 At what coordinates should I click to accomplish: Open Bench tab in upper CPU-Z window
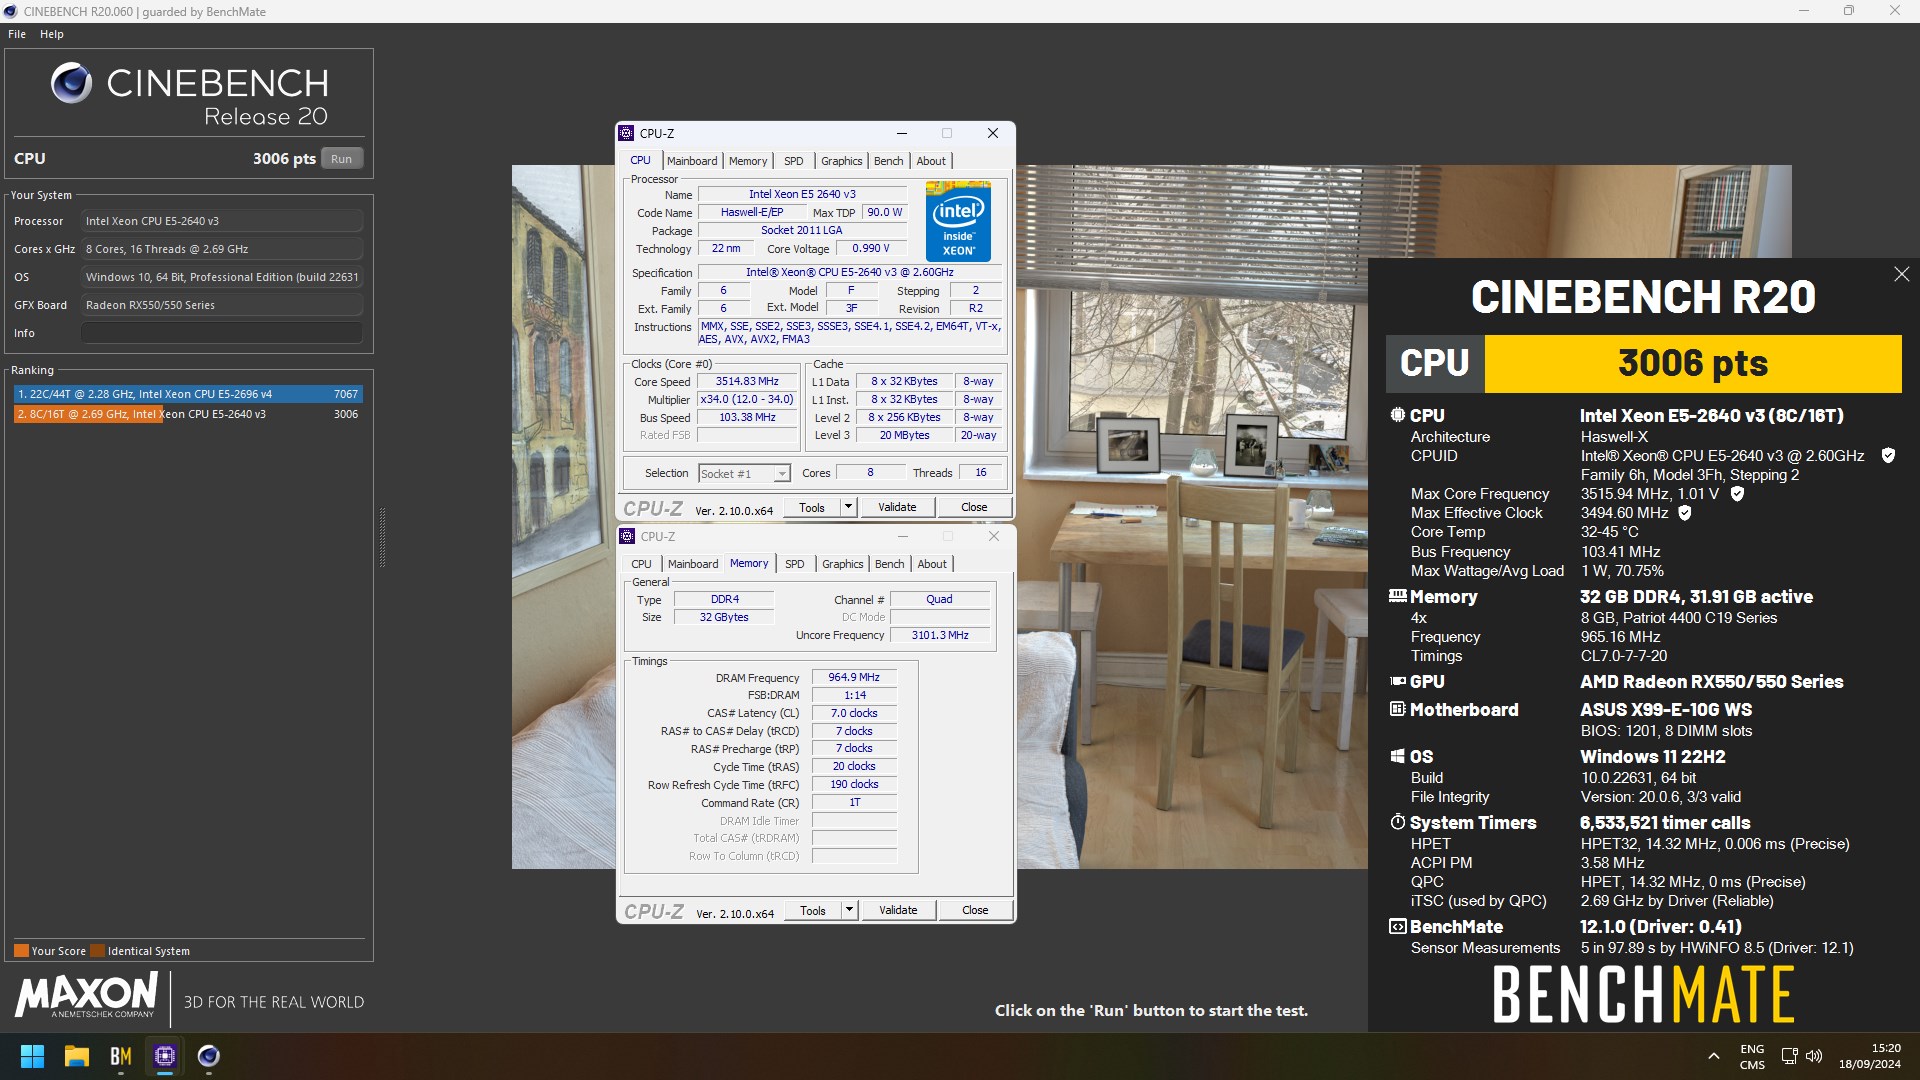(889, 161)
